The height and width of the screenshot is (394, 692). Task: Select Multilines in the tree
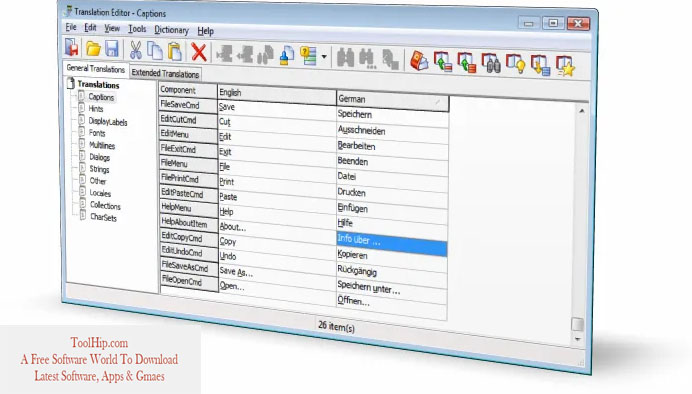tap(102, 146)
